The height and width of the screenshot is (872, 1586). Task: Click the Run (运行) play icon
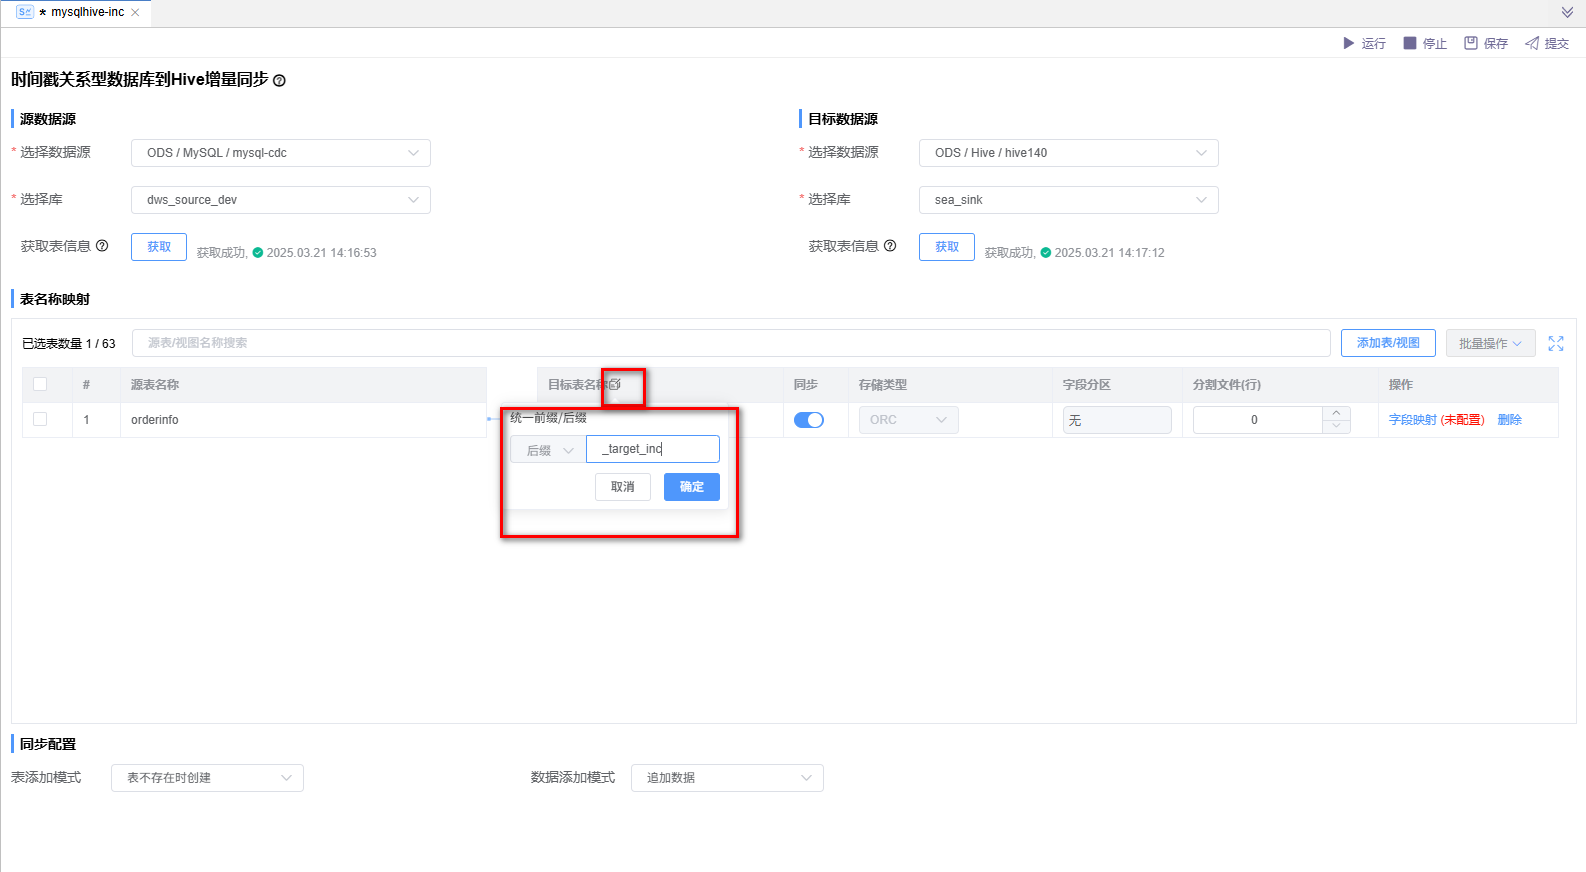(1348, 43)
